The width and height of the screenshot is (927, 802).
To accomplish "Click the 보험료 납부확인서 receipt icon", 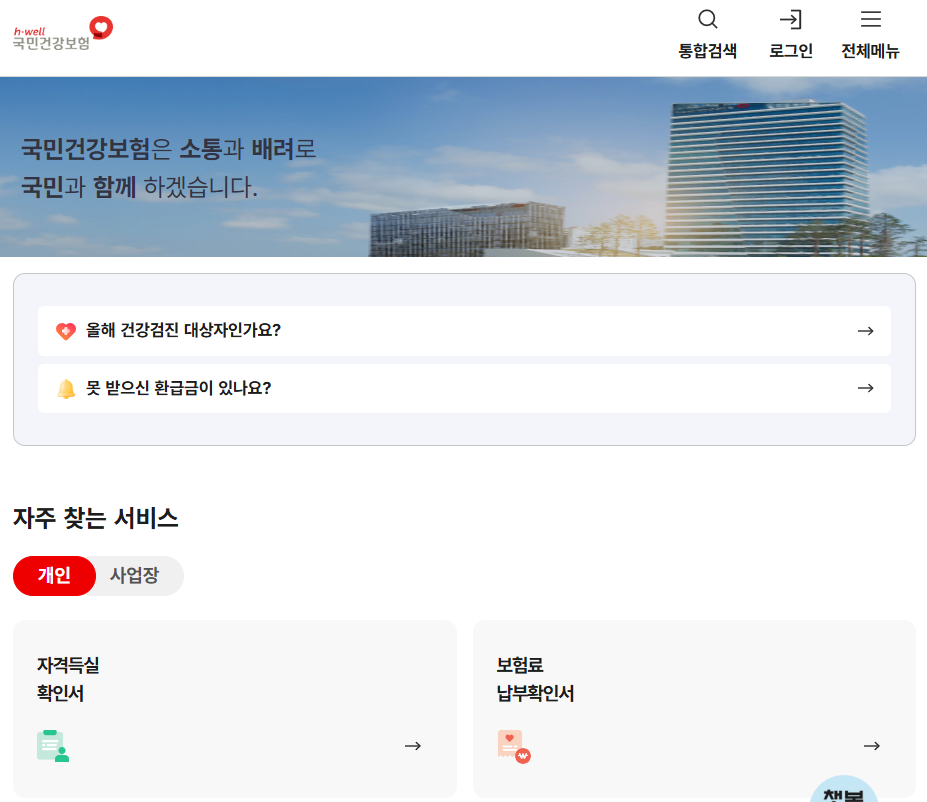I will tap(514, 746).
